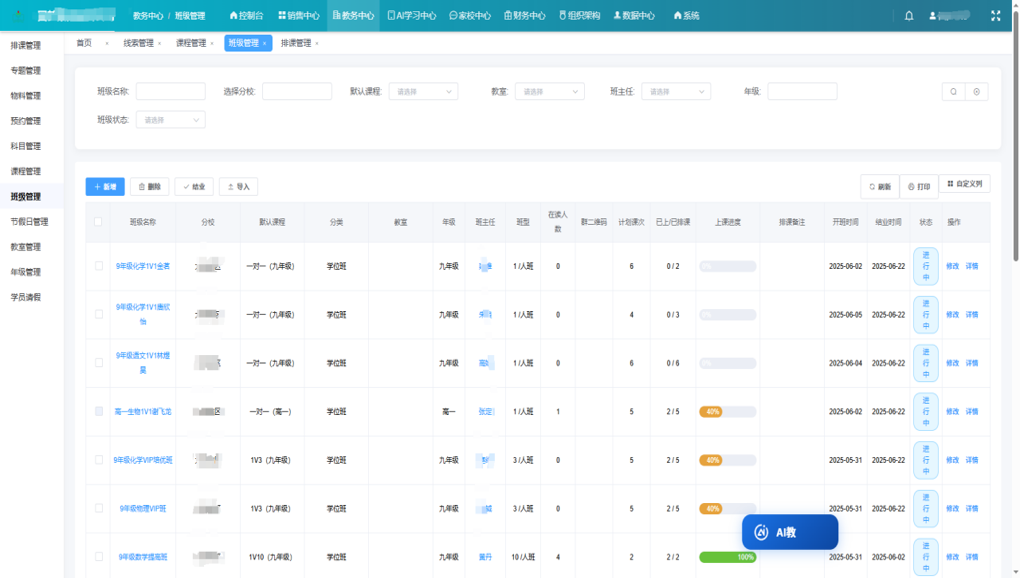
Task: Open 财务中心 in the top navigation
Action: 524,16
